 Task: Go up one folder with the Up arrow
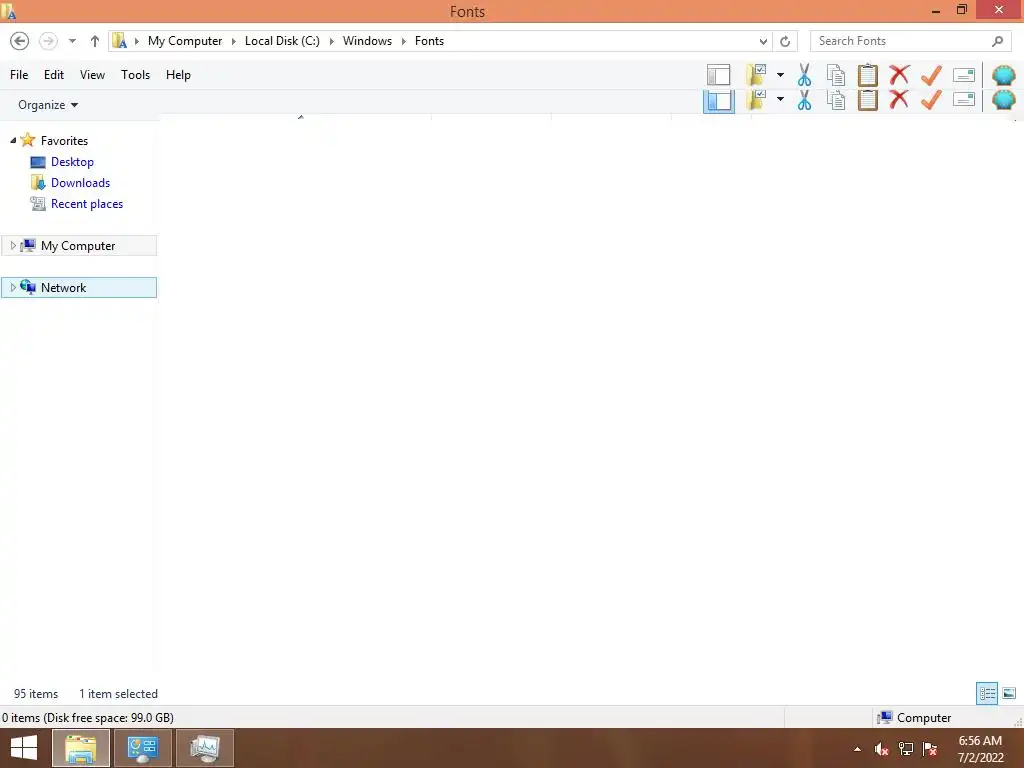(95, 41)
